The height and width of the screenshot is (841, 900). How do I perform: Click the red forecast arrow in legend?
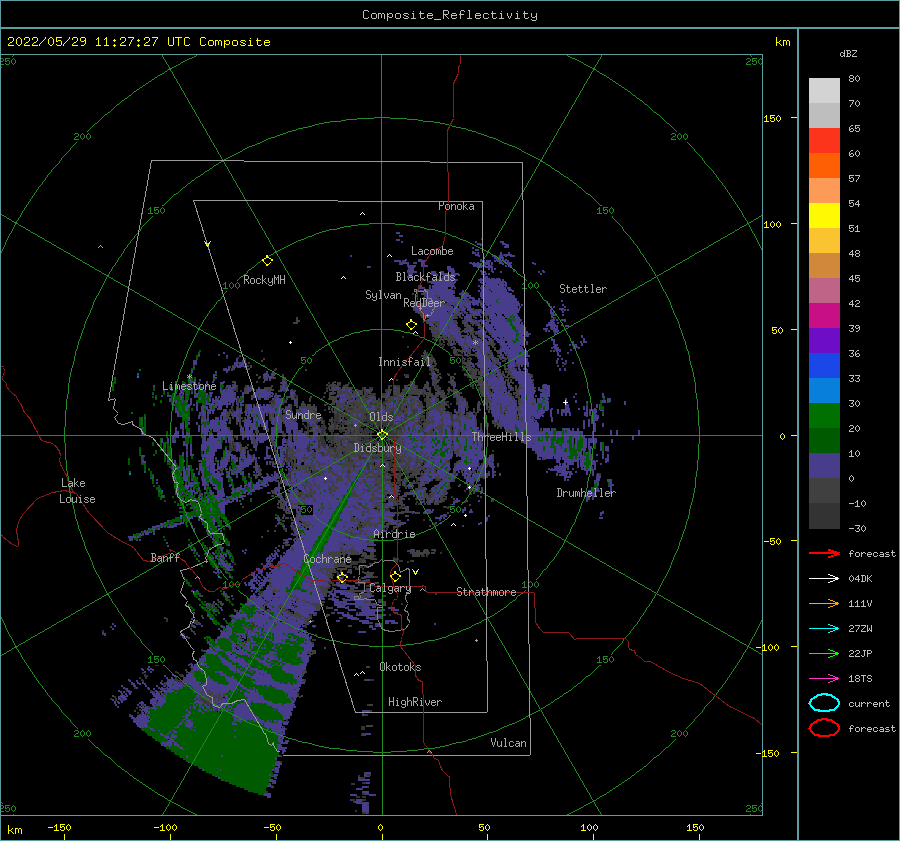click(x=824, y=553)
